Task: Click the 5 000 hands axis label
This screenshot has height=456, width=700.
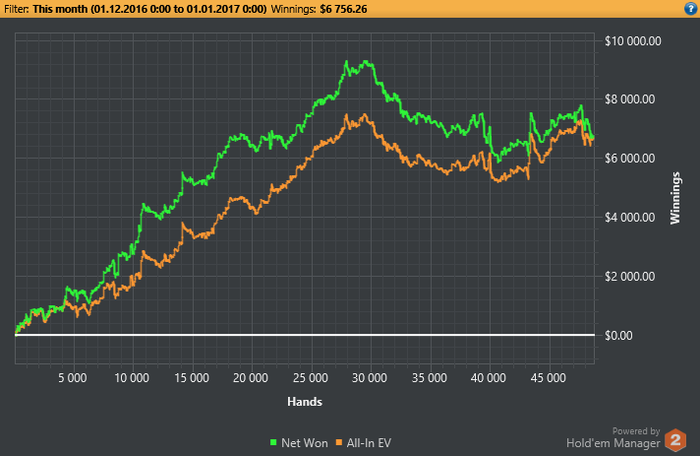Action: 72,378
